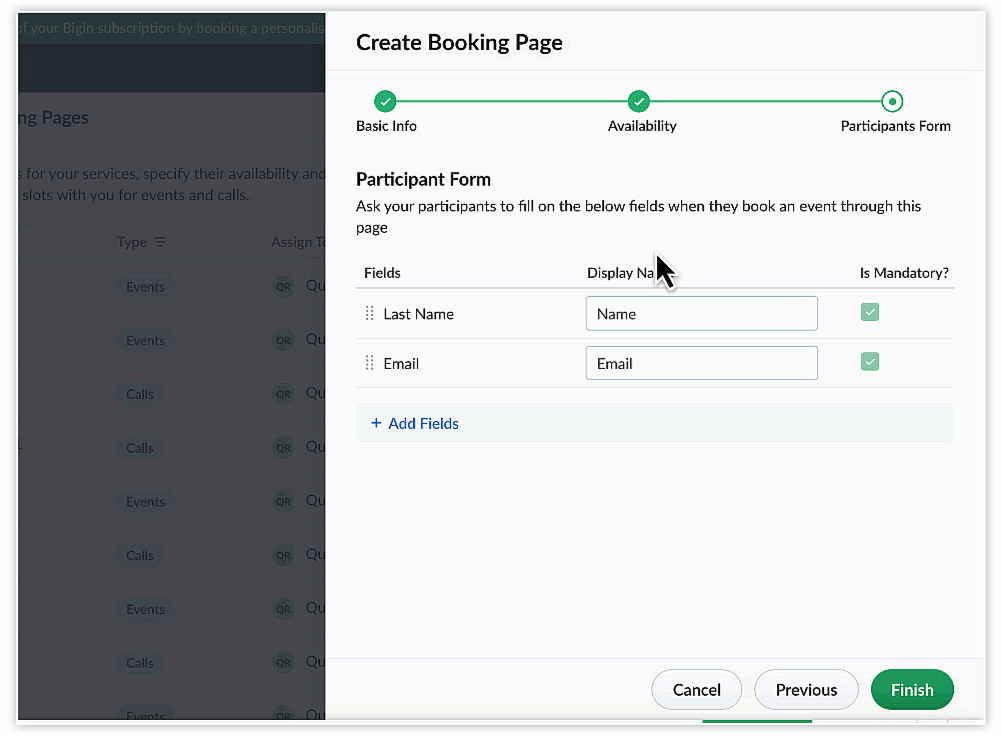Click the Participants Form step circle icon
The height and width of the screenshot is (736, 1001).
(x=892, y=101)
